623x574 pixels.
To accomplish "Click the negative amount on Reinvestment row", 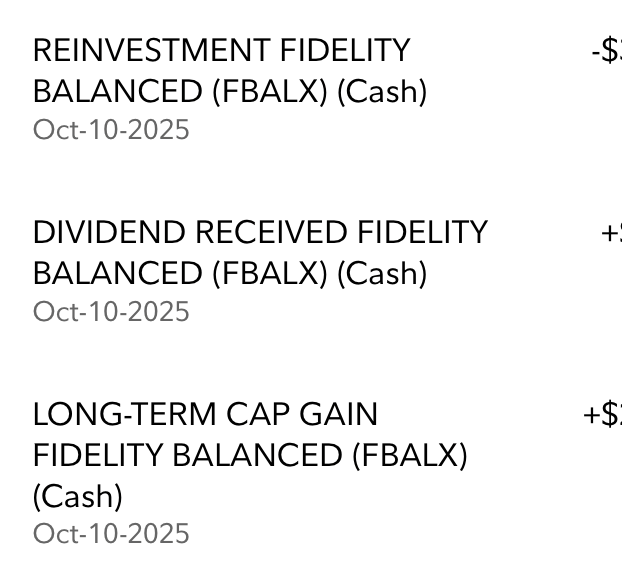I will [x=607, y=50].
